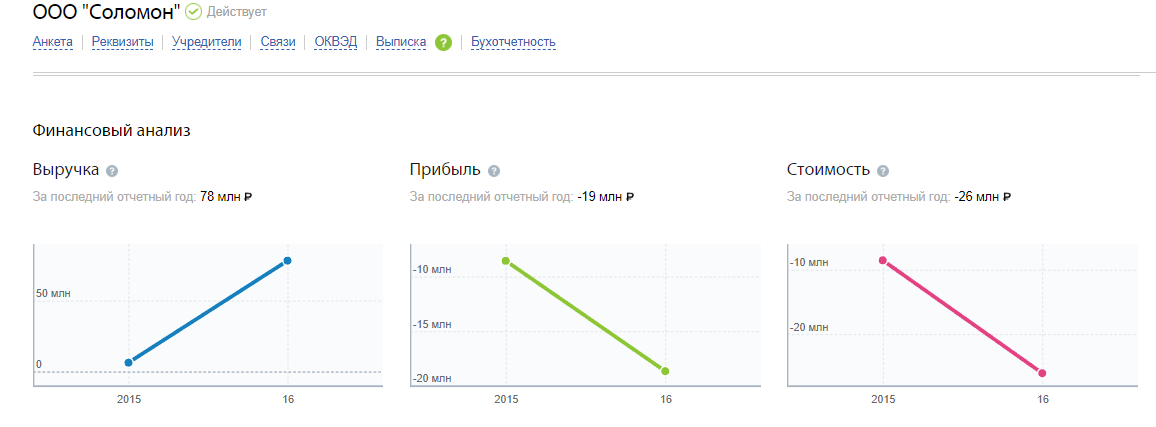Open the Бухотчетность section
This screenshot has height=427, width=1156.
513,42
